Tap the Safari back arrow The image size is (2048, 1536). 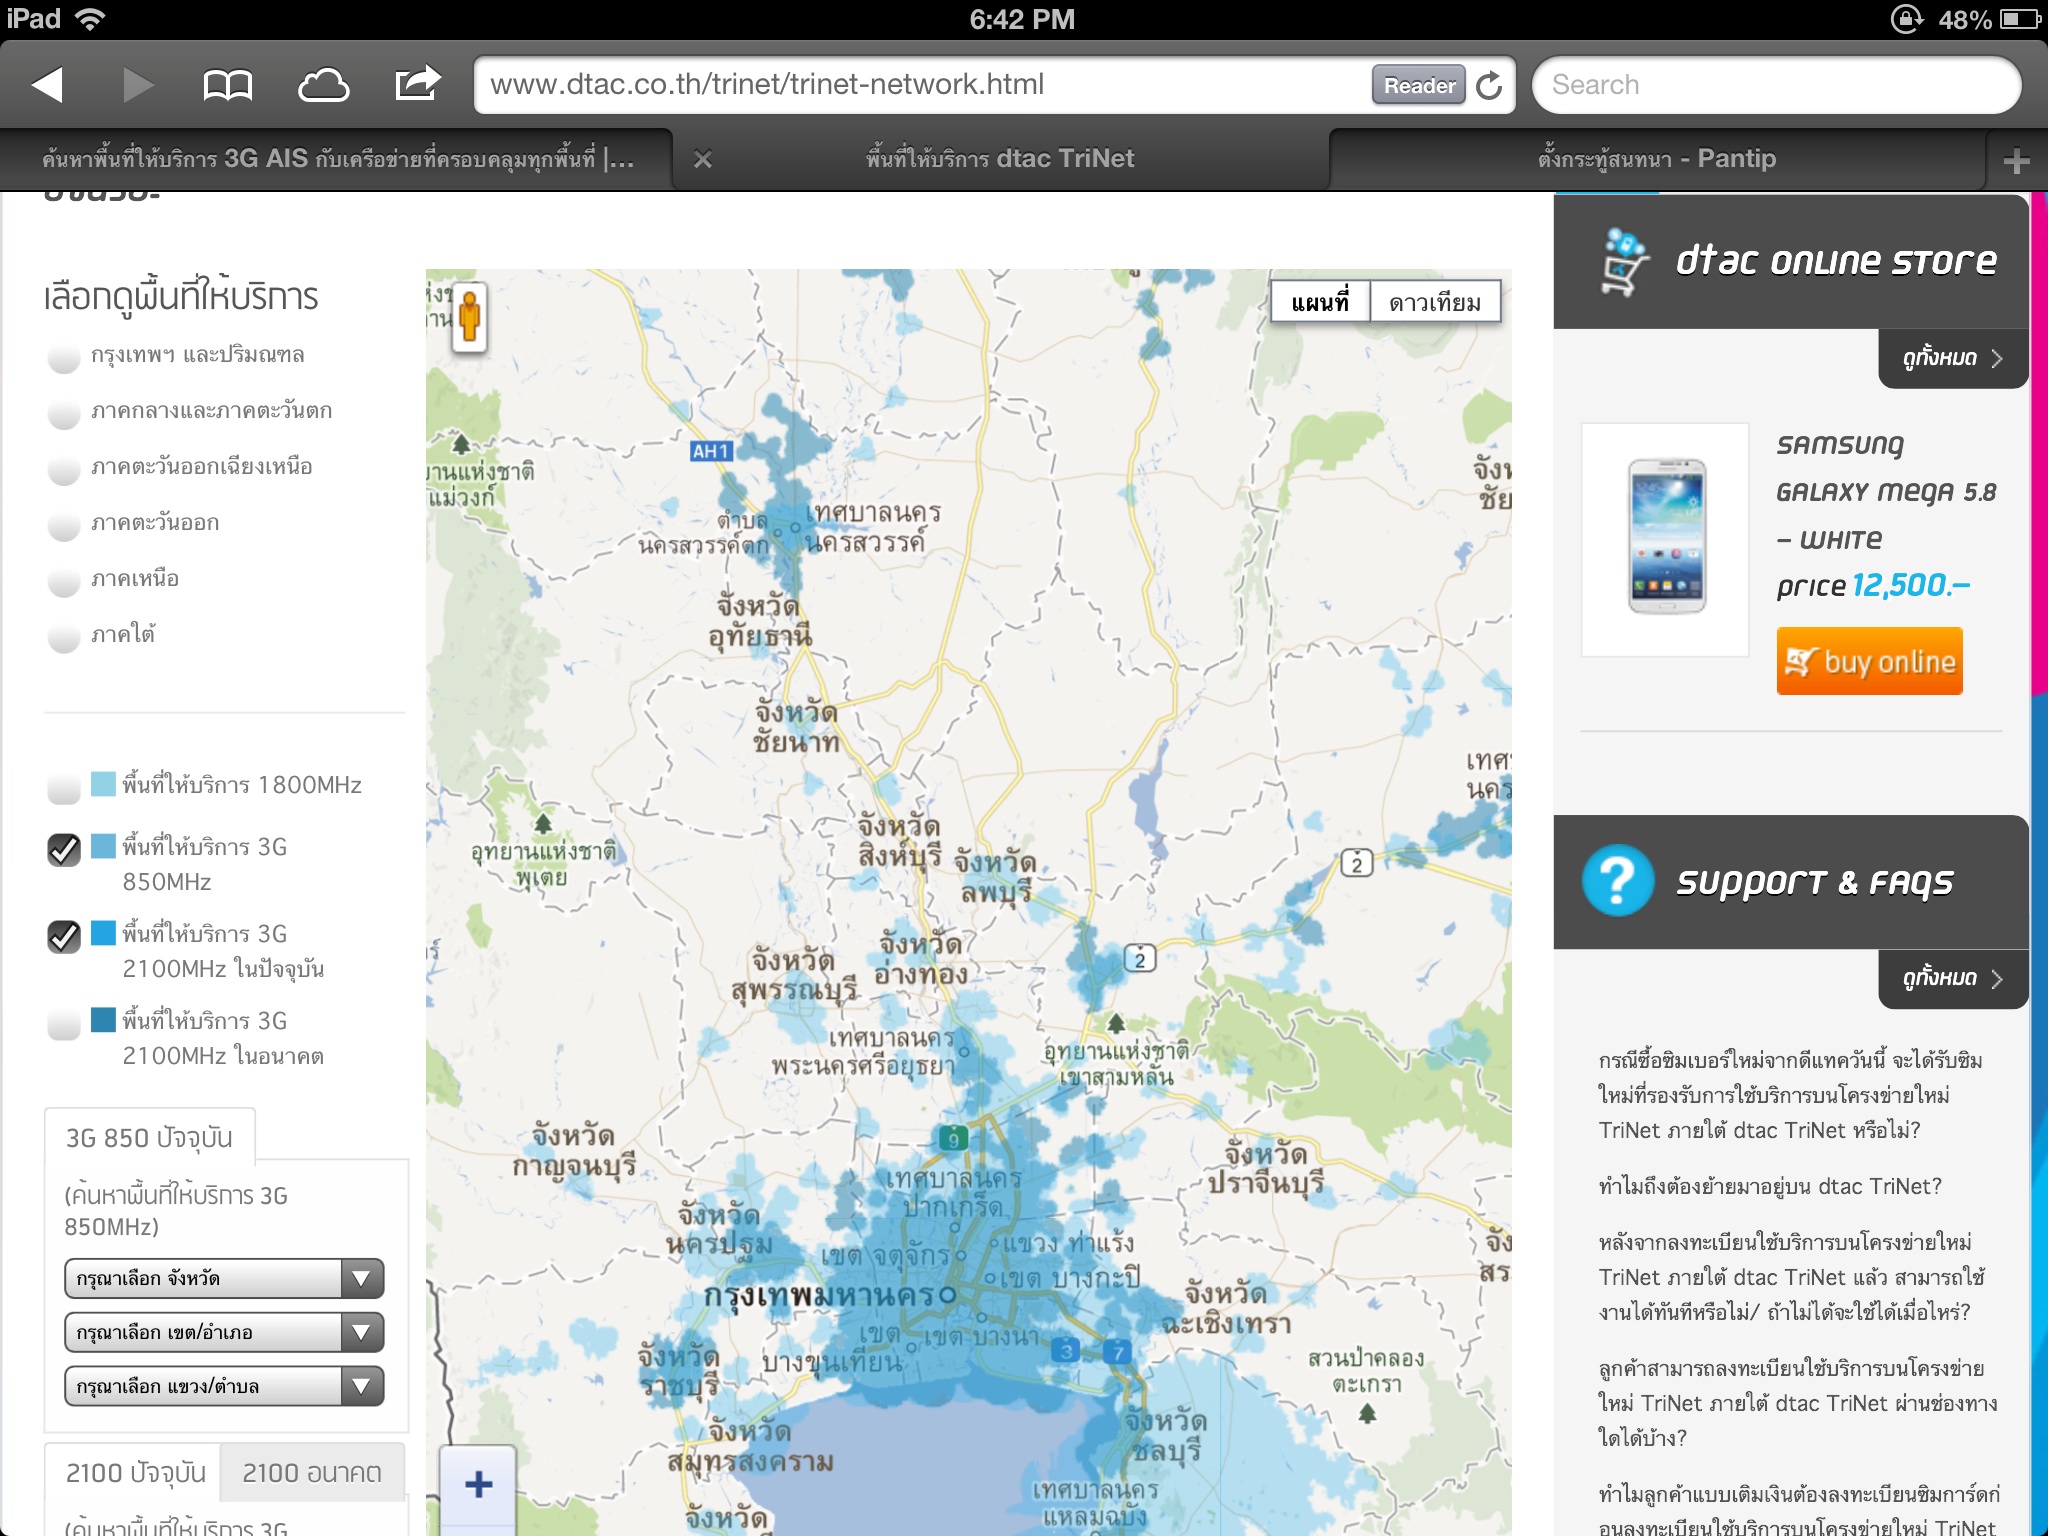pos(48,85)
